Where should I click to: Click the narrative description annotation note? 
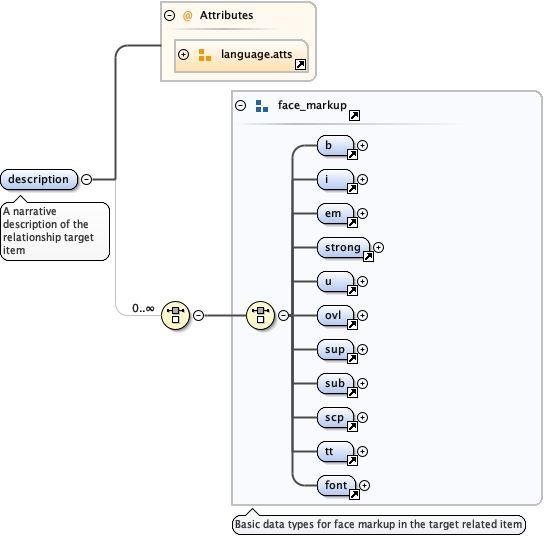pyautogui.click(x=55, y=231)
